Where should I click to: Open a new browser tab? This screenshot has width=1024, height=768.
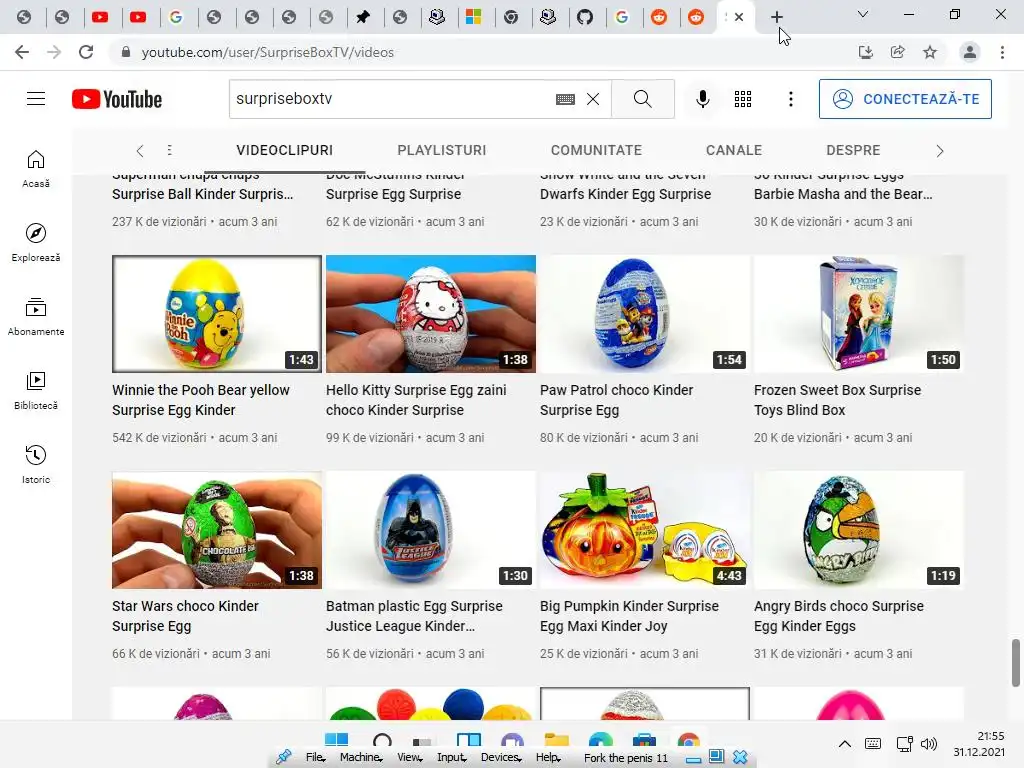pos(776,17)
